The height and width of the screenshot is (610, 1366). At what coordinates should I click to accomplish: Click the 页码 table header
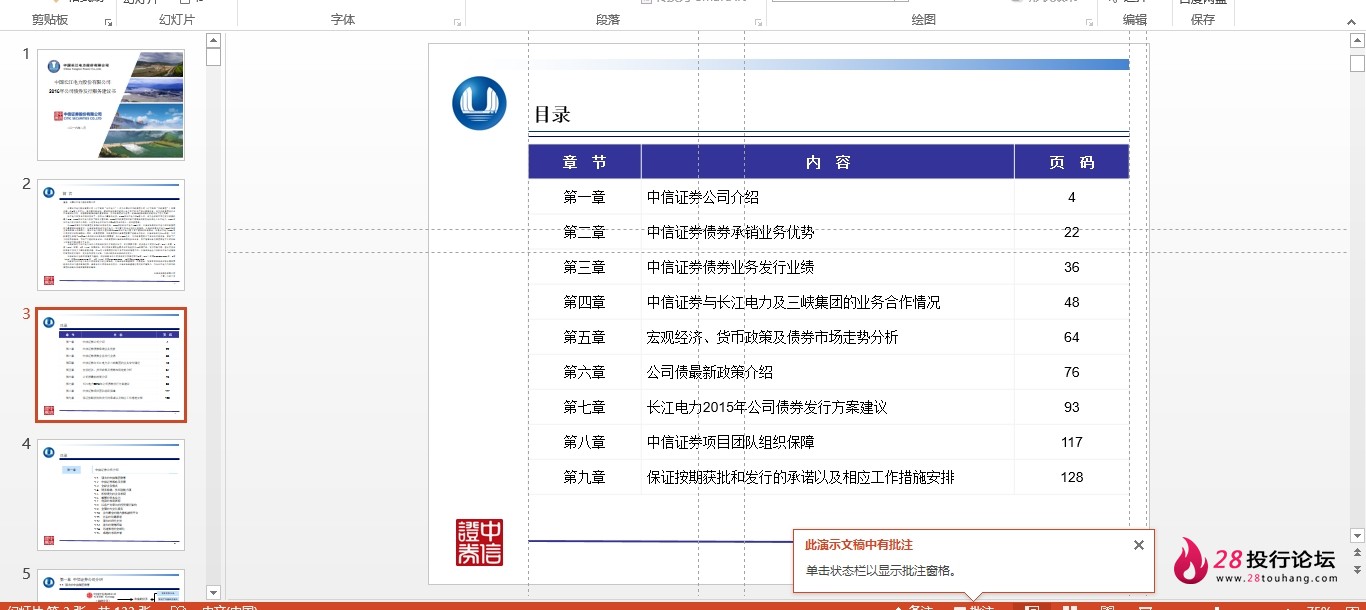coord(1072,162)
